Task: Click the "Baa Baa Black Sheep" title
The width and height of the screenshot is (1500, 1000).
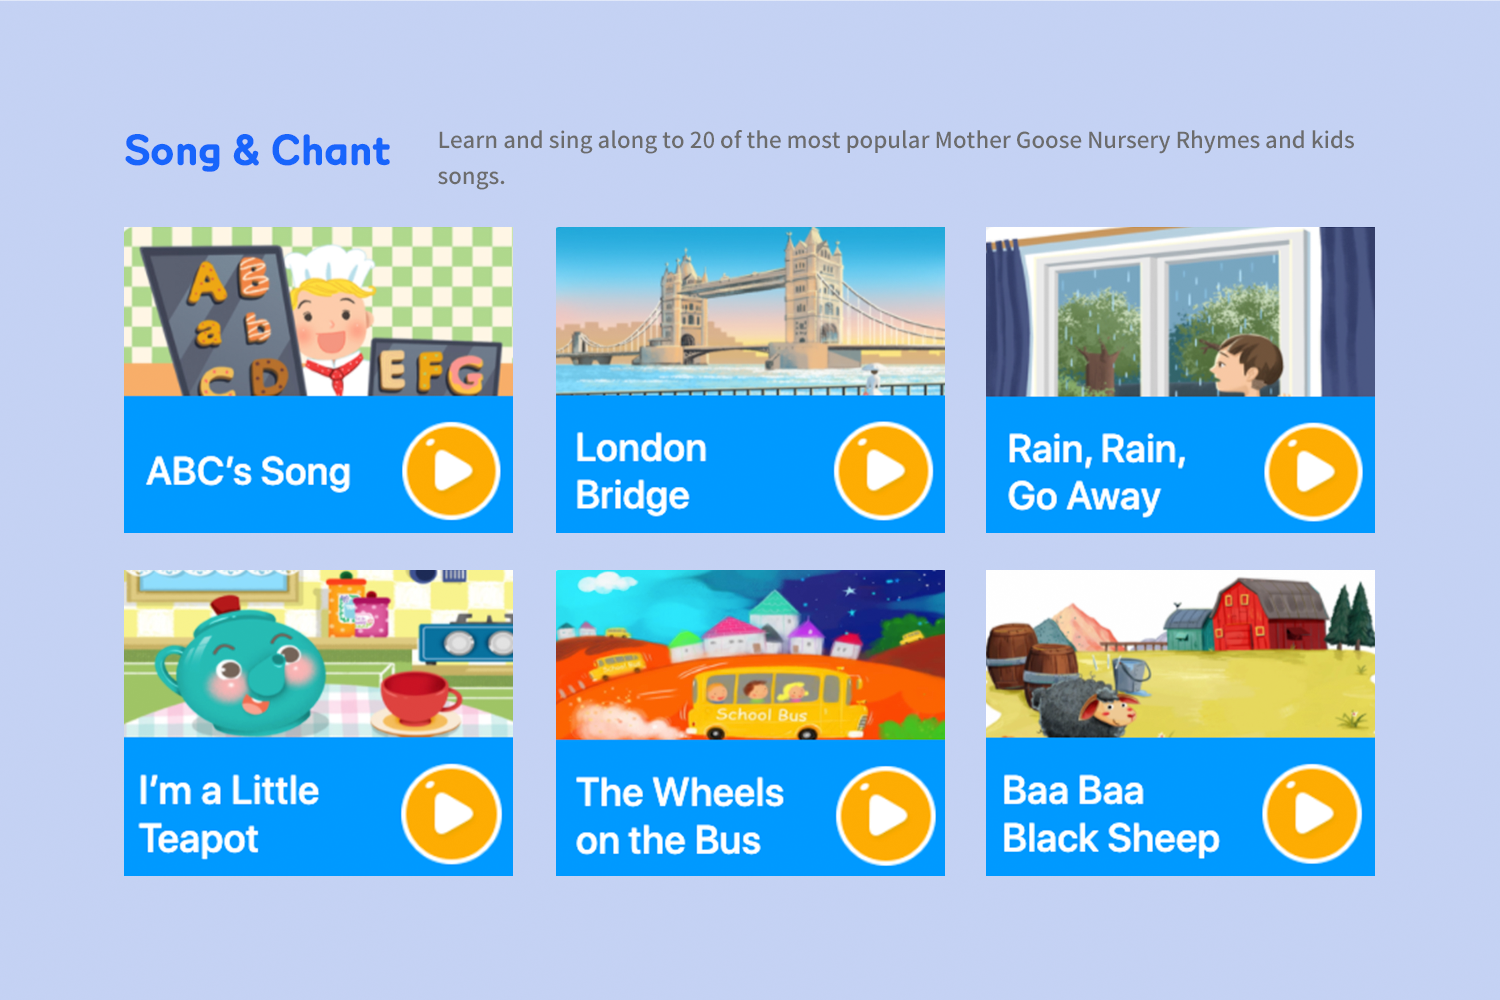Action: (1110, 814)
